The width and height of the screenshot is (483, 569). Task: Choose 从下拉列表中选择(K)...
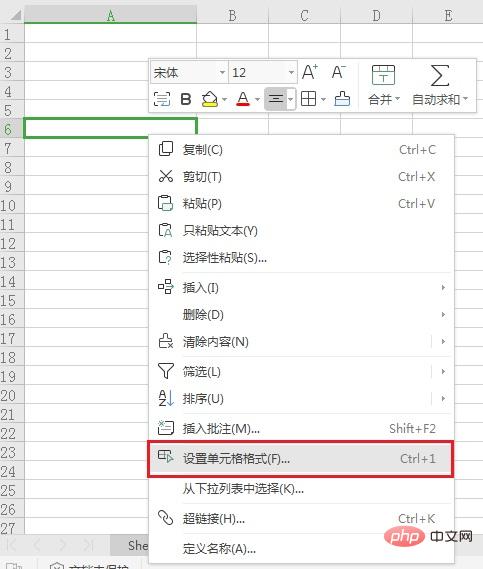tap(301, 489)
